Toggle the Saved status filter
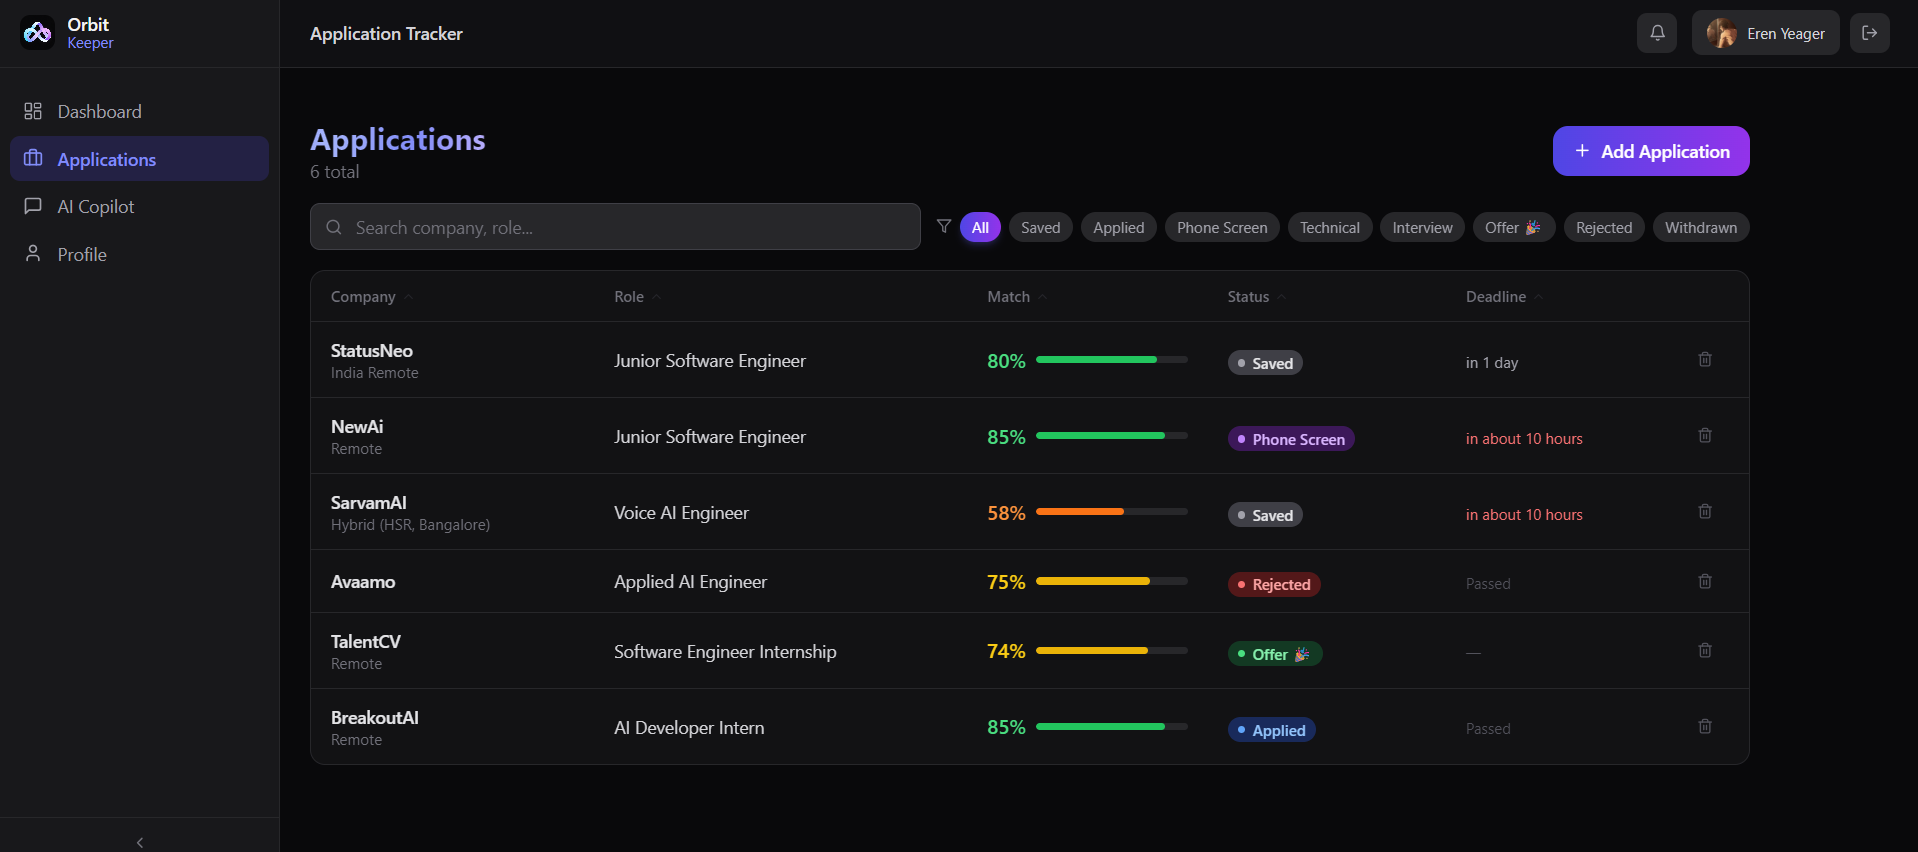The width and height of the screenshot is (1918, 852). click(1040, 227)
